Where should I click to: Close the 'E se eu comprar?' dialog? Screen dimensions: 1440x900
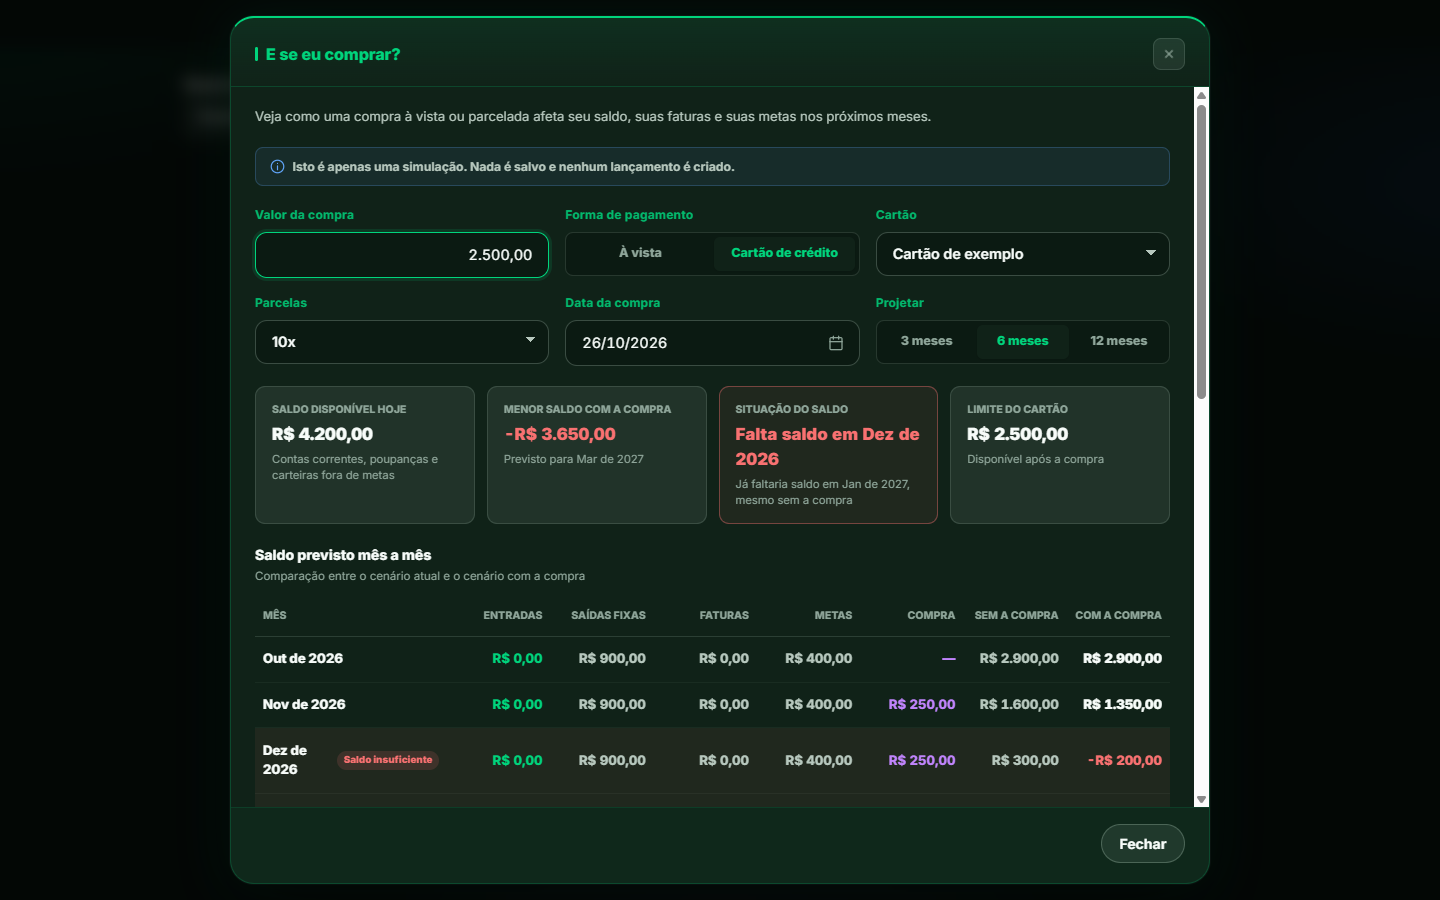(x=1168, y=54)
